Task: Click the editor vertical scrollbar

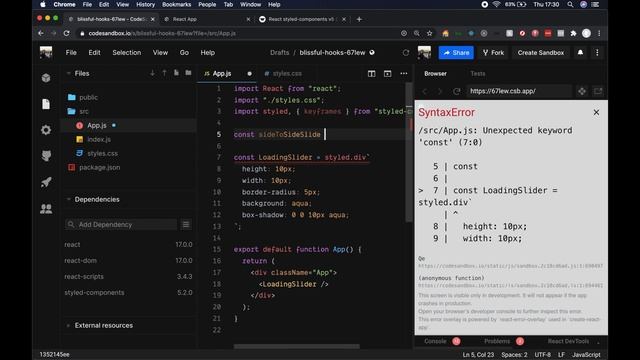Action: (x=409, y=153)
